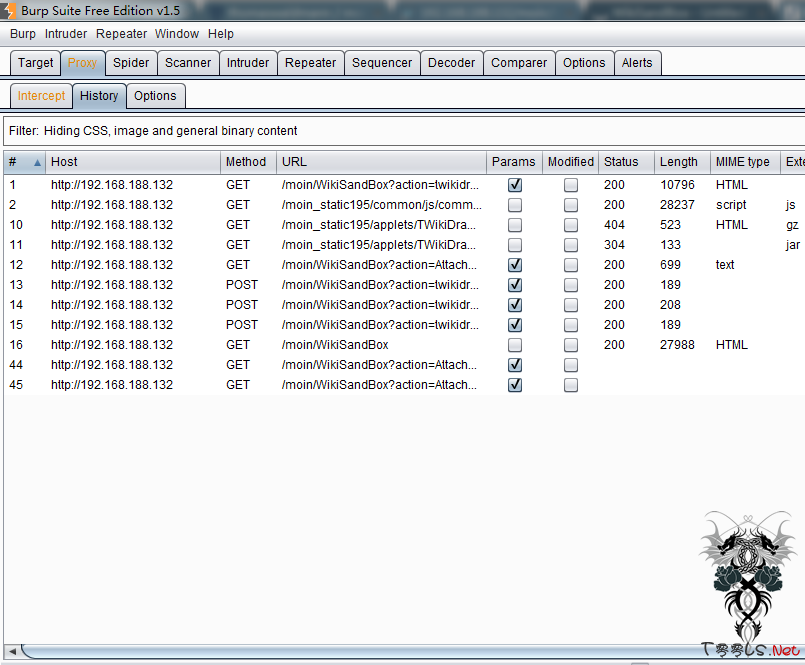Toggle Modified checkbox for request 11
The height and width of the screenshot is (665, 805).
[x=571, y=245]
